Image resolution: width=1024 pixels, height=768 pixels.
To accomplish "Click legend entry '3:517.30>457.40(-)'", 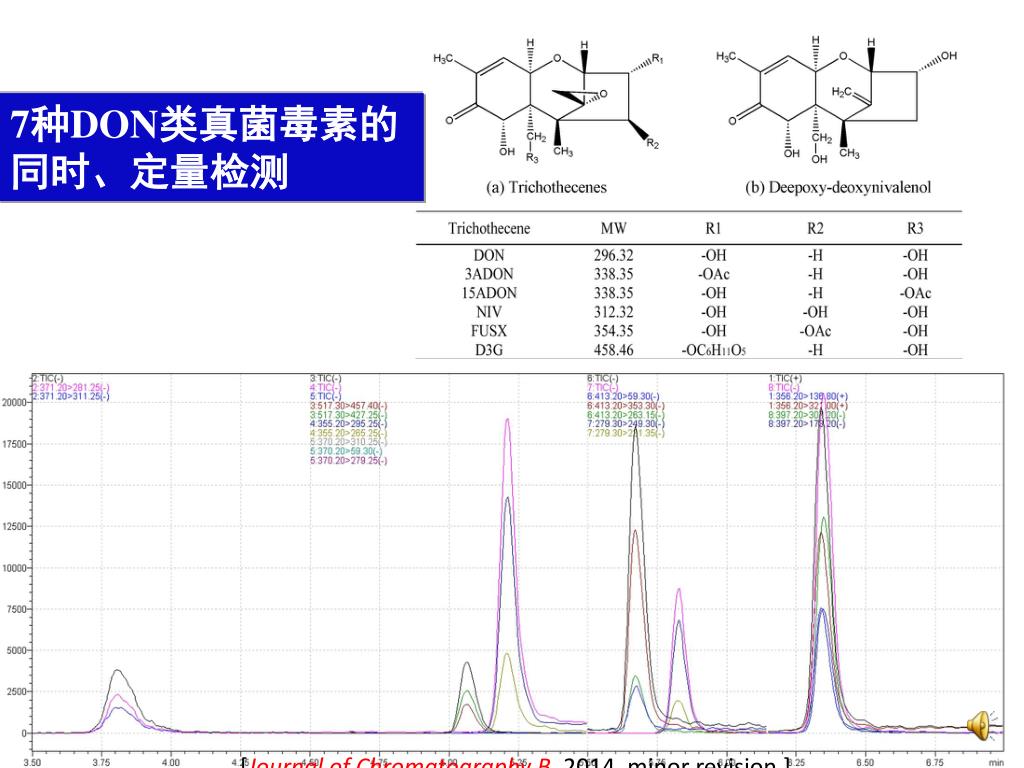I will [x=349, y=406].
